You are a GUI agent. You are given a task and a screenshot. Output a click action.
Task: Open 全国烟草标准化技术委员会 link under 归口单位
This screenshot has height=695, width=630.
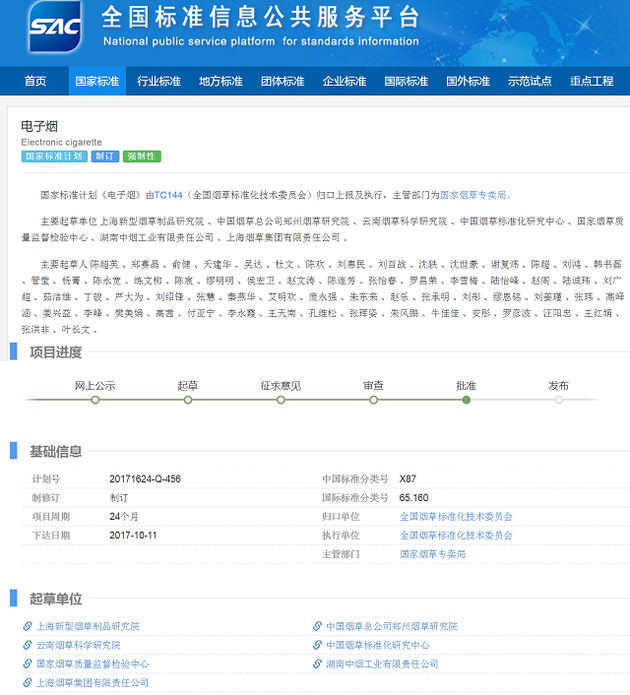coord(455,517)
